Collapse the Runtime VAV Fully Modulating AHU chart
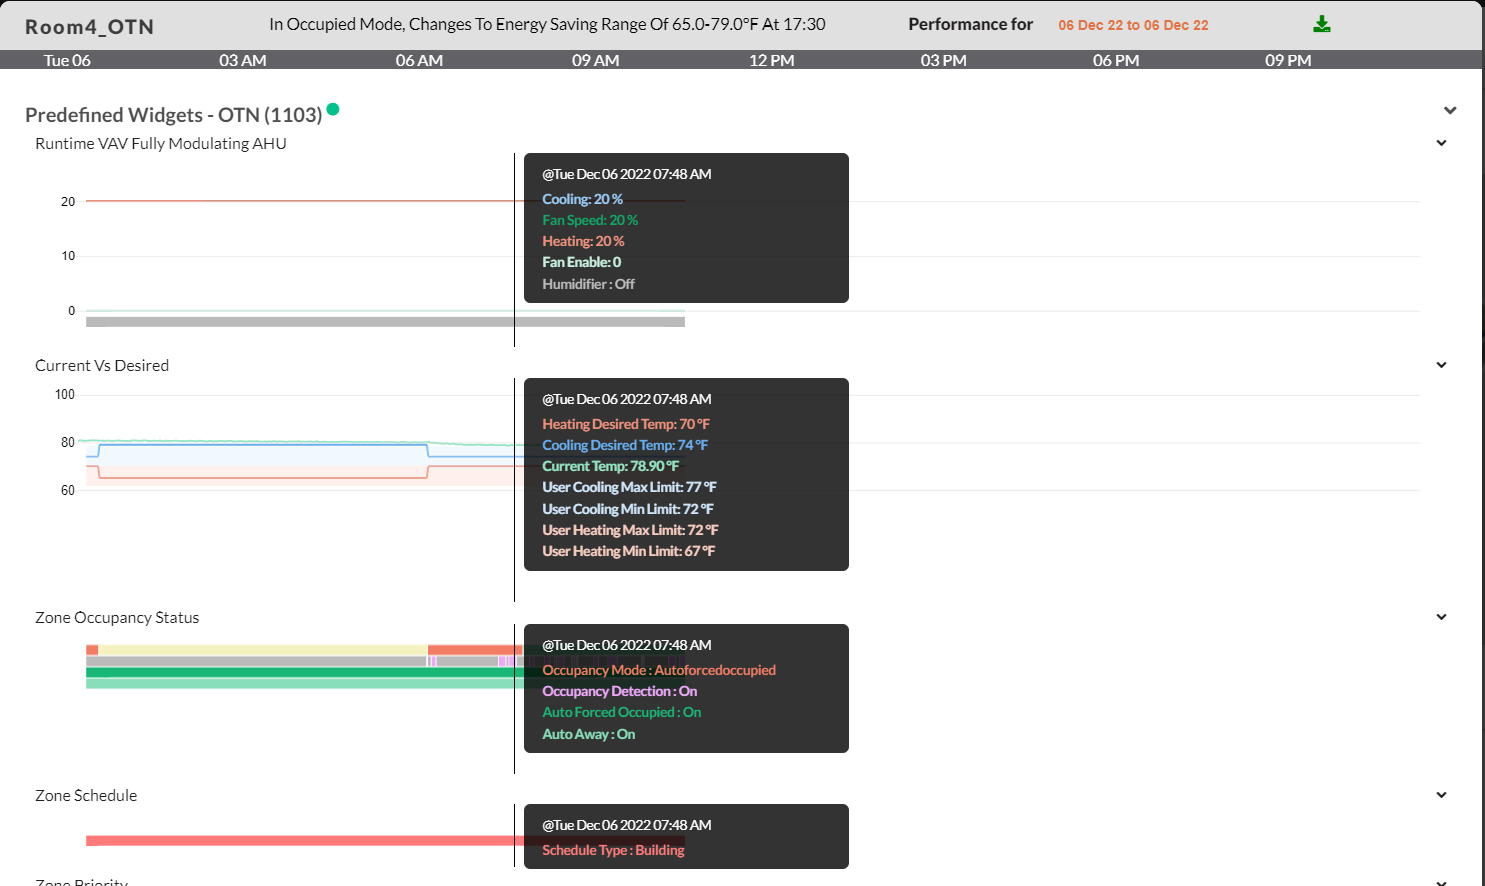Screen dimensions: 1485x886 pos(1441,143)
